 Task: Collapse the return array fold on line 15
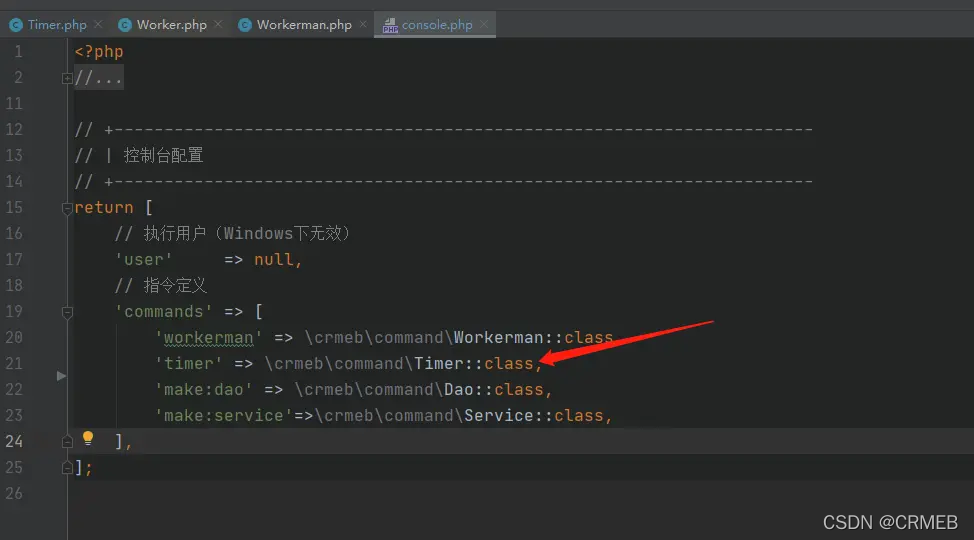(x=67, y=208)
